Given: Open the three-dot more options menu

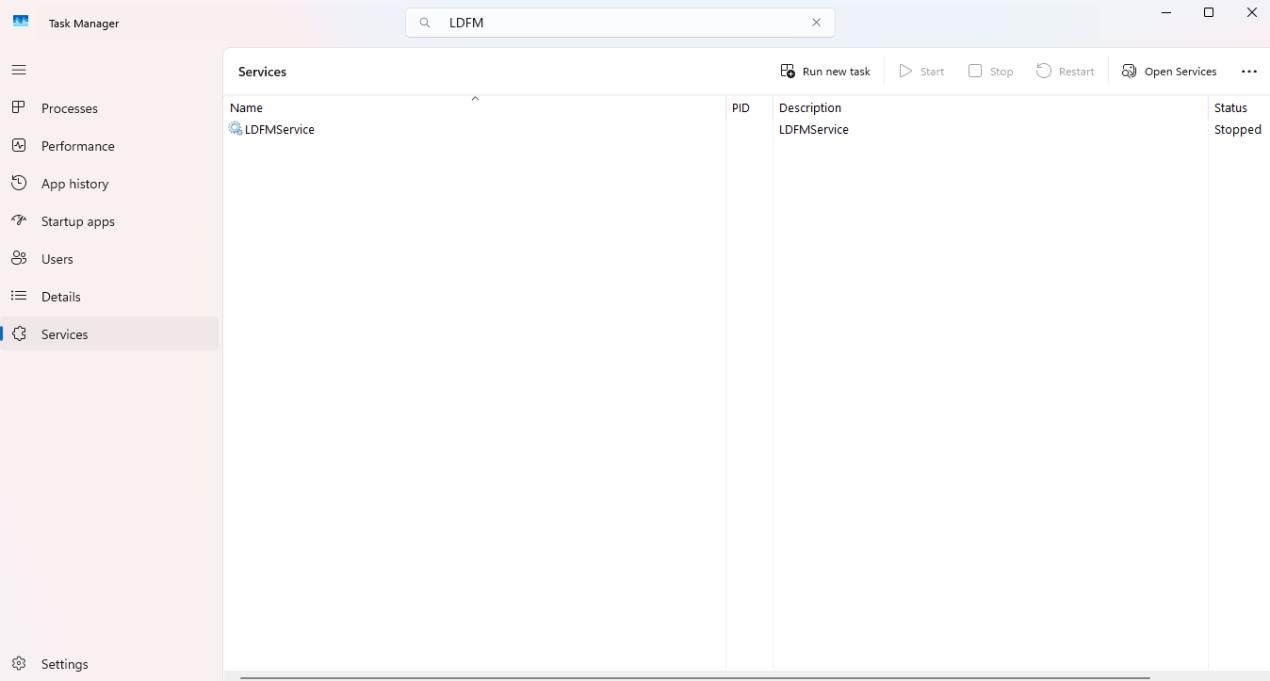Looking at the screenshot, I should 1248,72.
